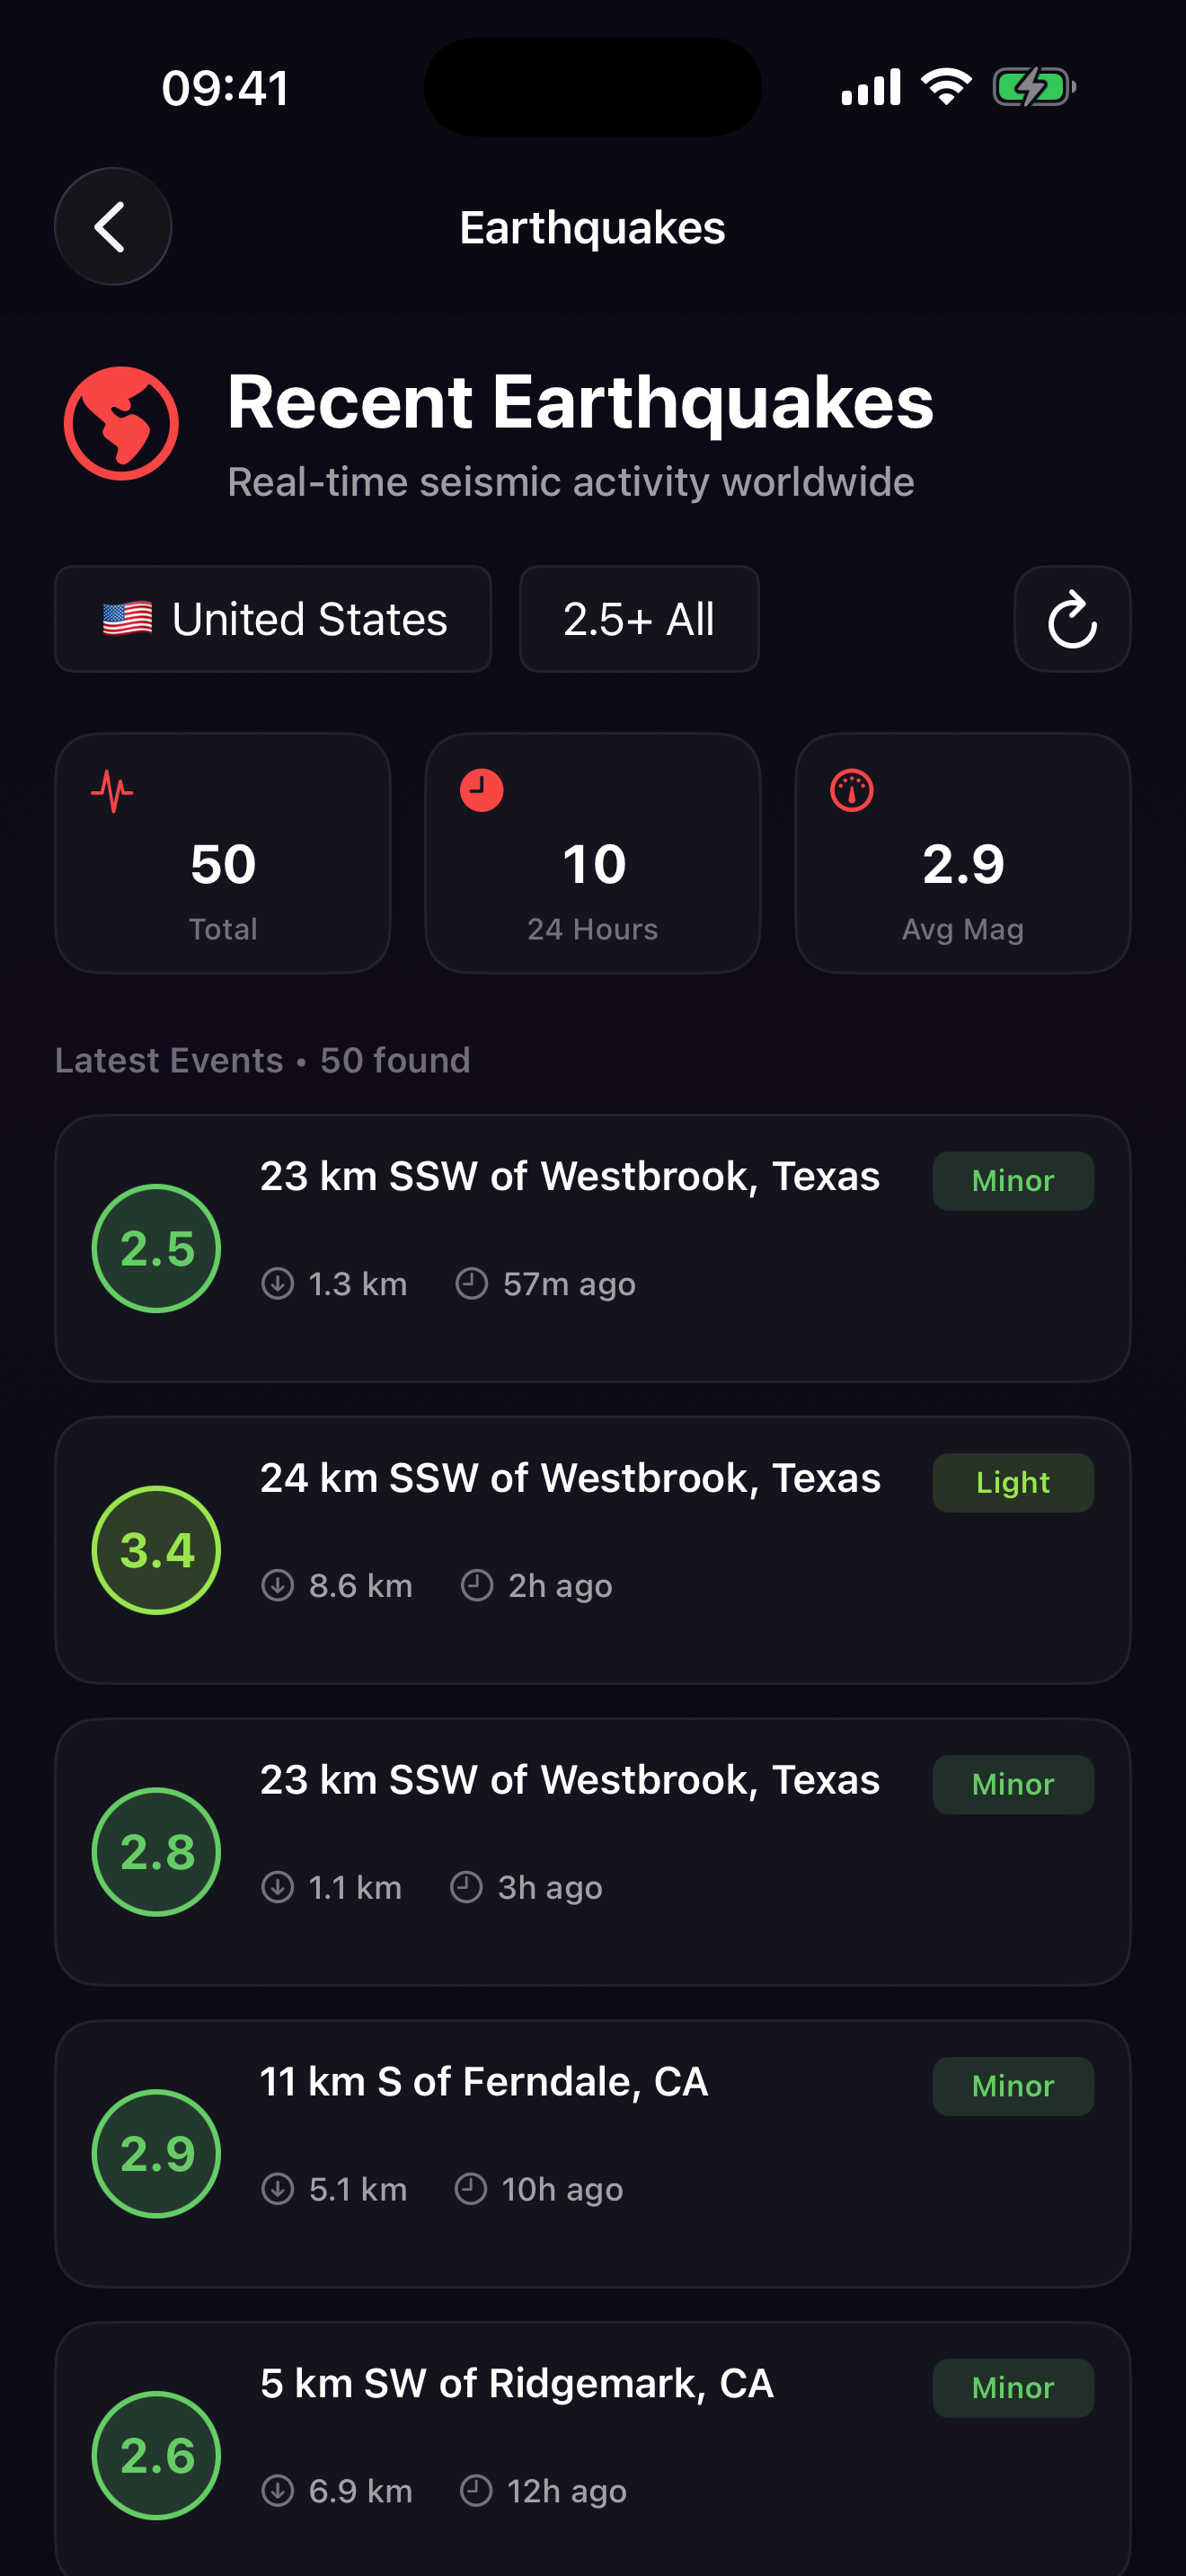Tap the battery charging status icon

pyautogui.click(x=1033, y=87)
